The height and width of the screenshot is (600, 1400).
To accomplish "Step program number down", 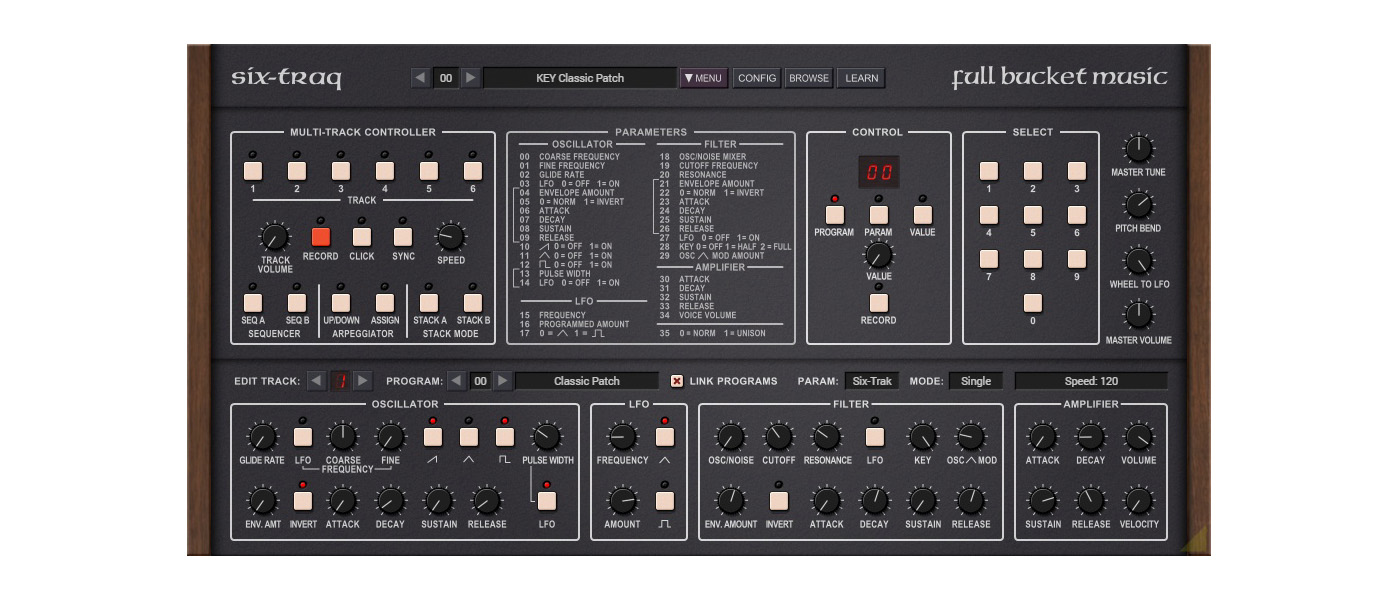I will click(x=456, y=381).
